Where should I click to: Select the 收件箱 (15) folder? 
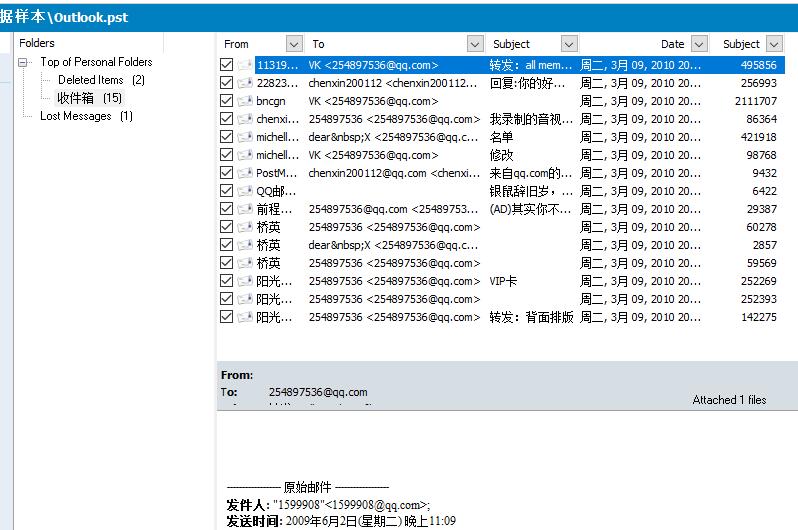[89, 98]
